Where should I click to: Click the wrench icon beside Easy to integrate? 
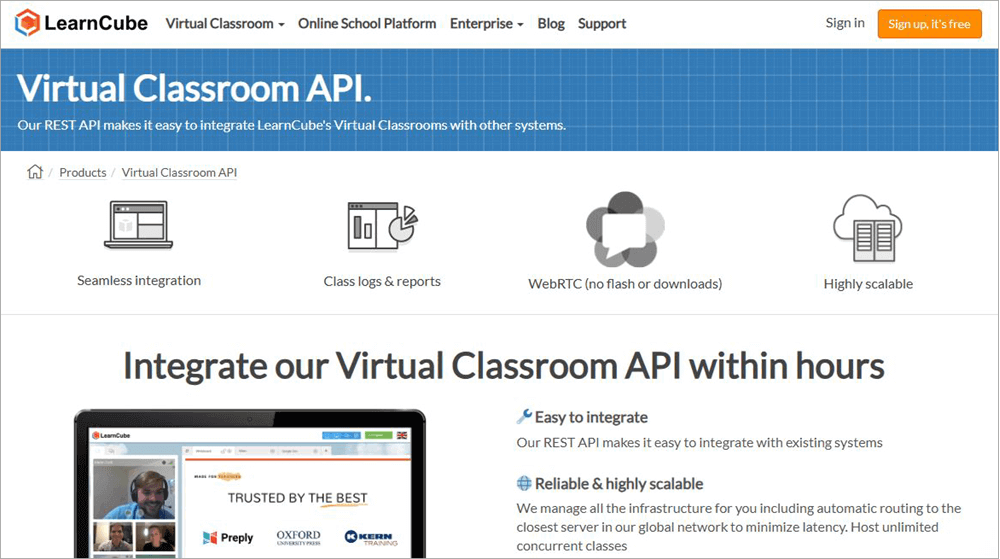coord(524,417)
